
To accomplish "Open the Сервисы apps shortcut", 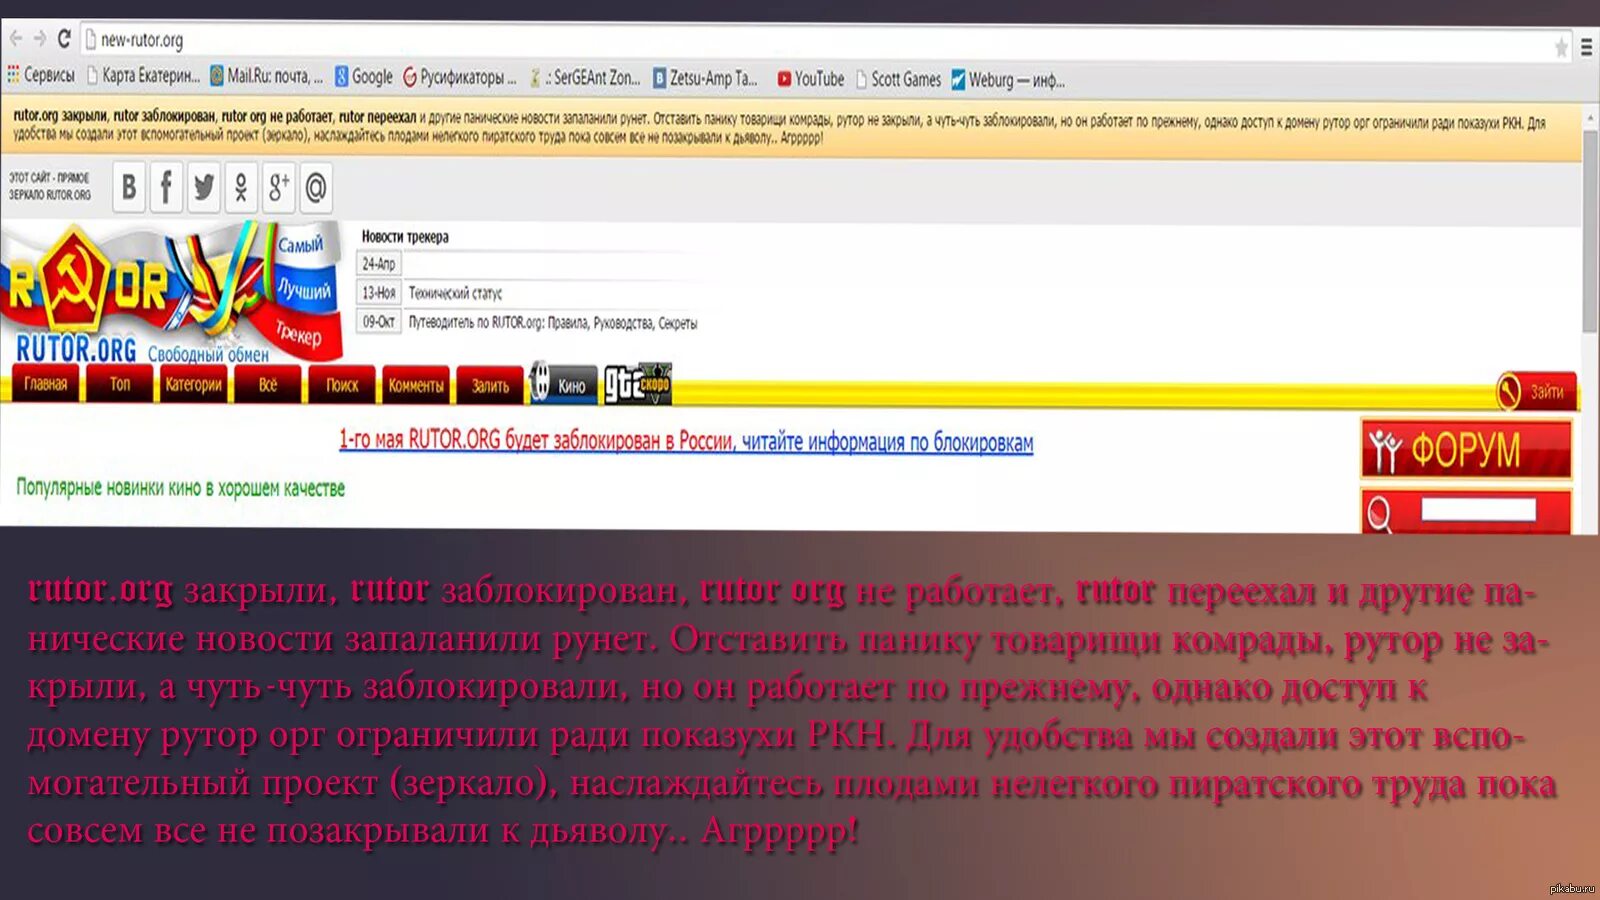I will tap(41, 74).
